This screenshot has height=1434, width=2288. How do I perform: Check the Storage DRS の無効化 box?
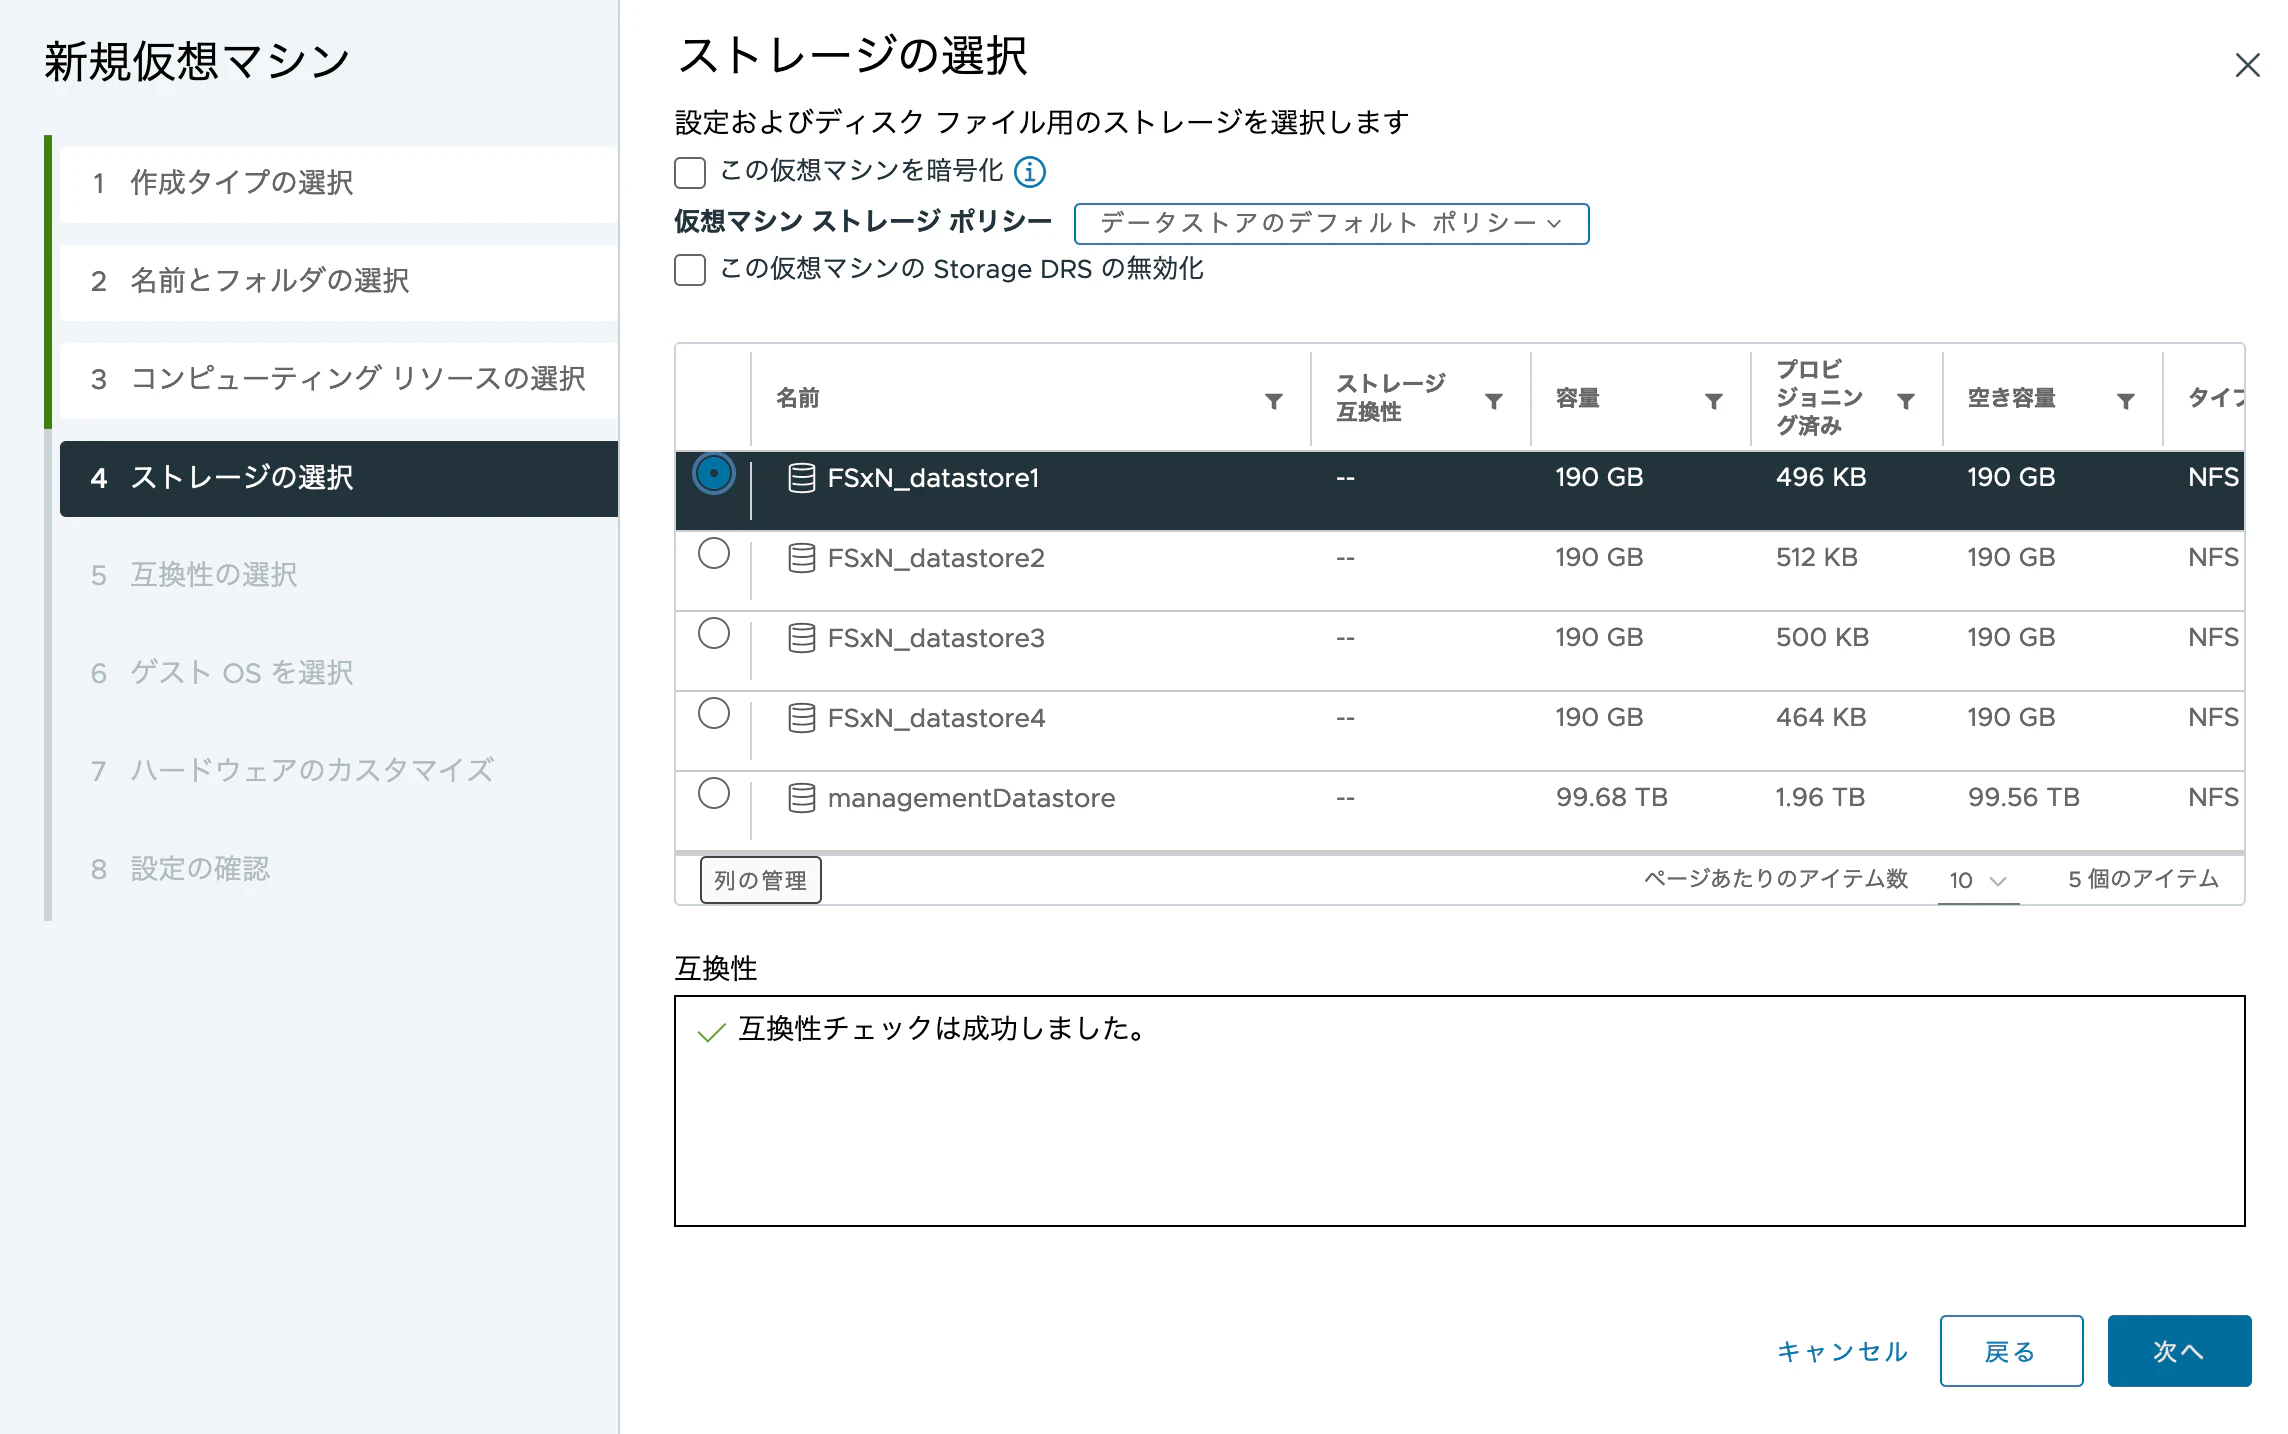tap(690, 270)
